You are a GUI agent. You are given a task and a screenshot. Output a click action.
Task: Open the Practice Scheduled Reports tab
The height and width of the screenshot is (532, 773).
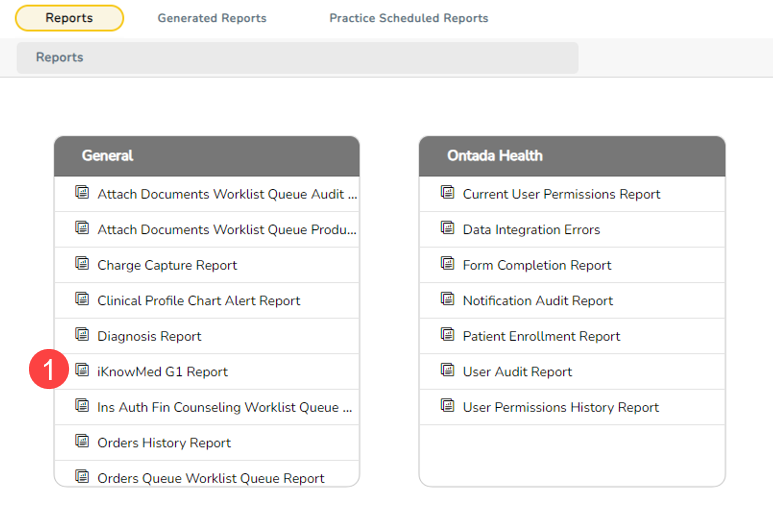409,18
